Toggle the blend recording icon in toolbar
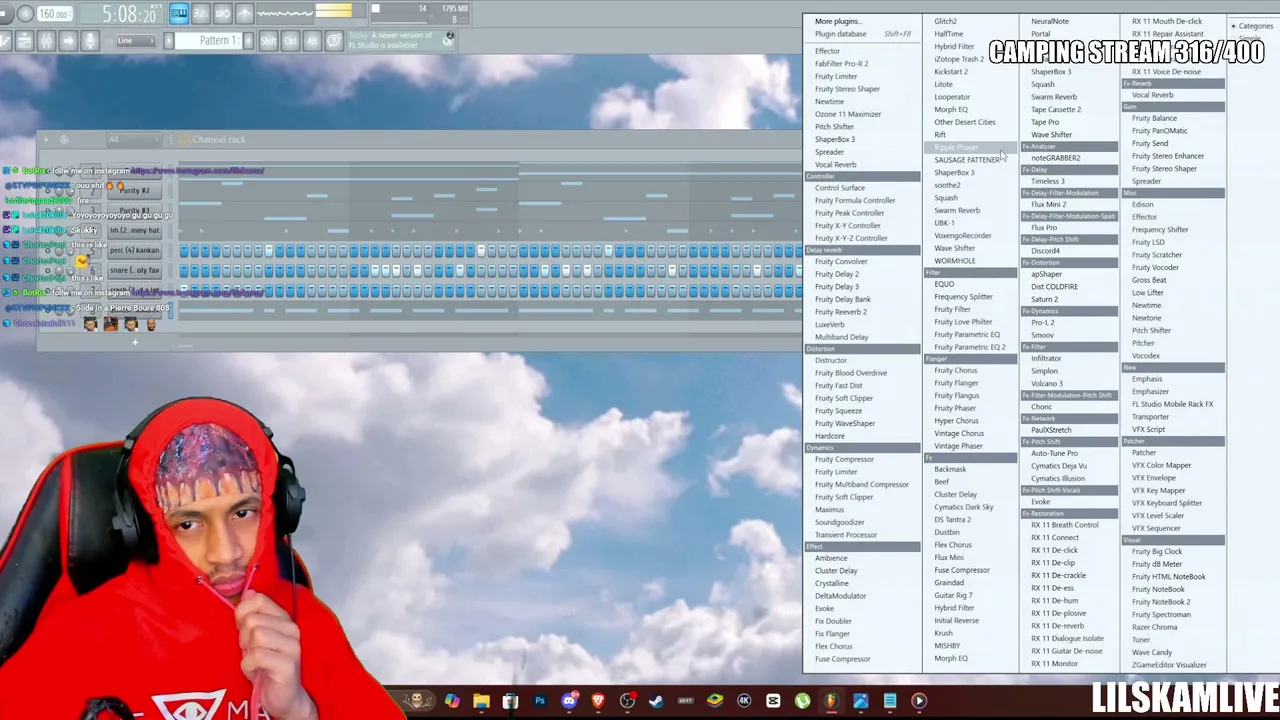This screenshot has width=1280, height=720. [222, 13]
